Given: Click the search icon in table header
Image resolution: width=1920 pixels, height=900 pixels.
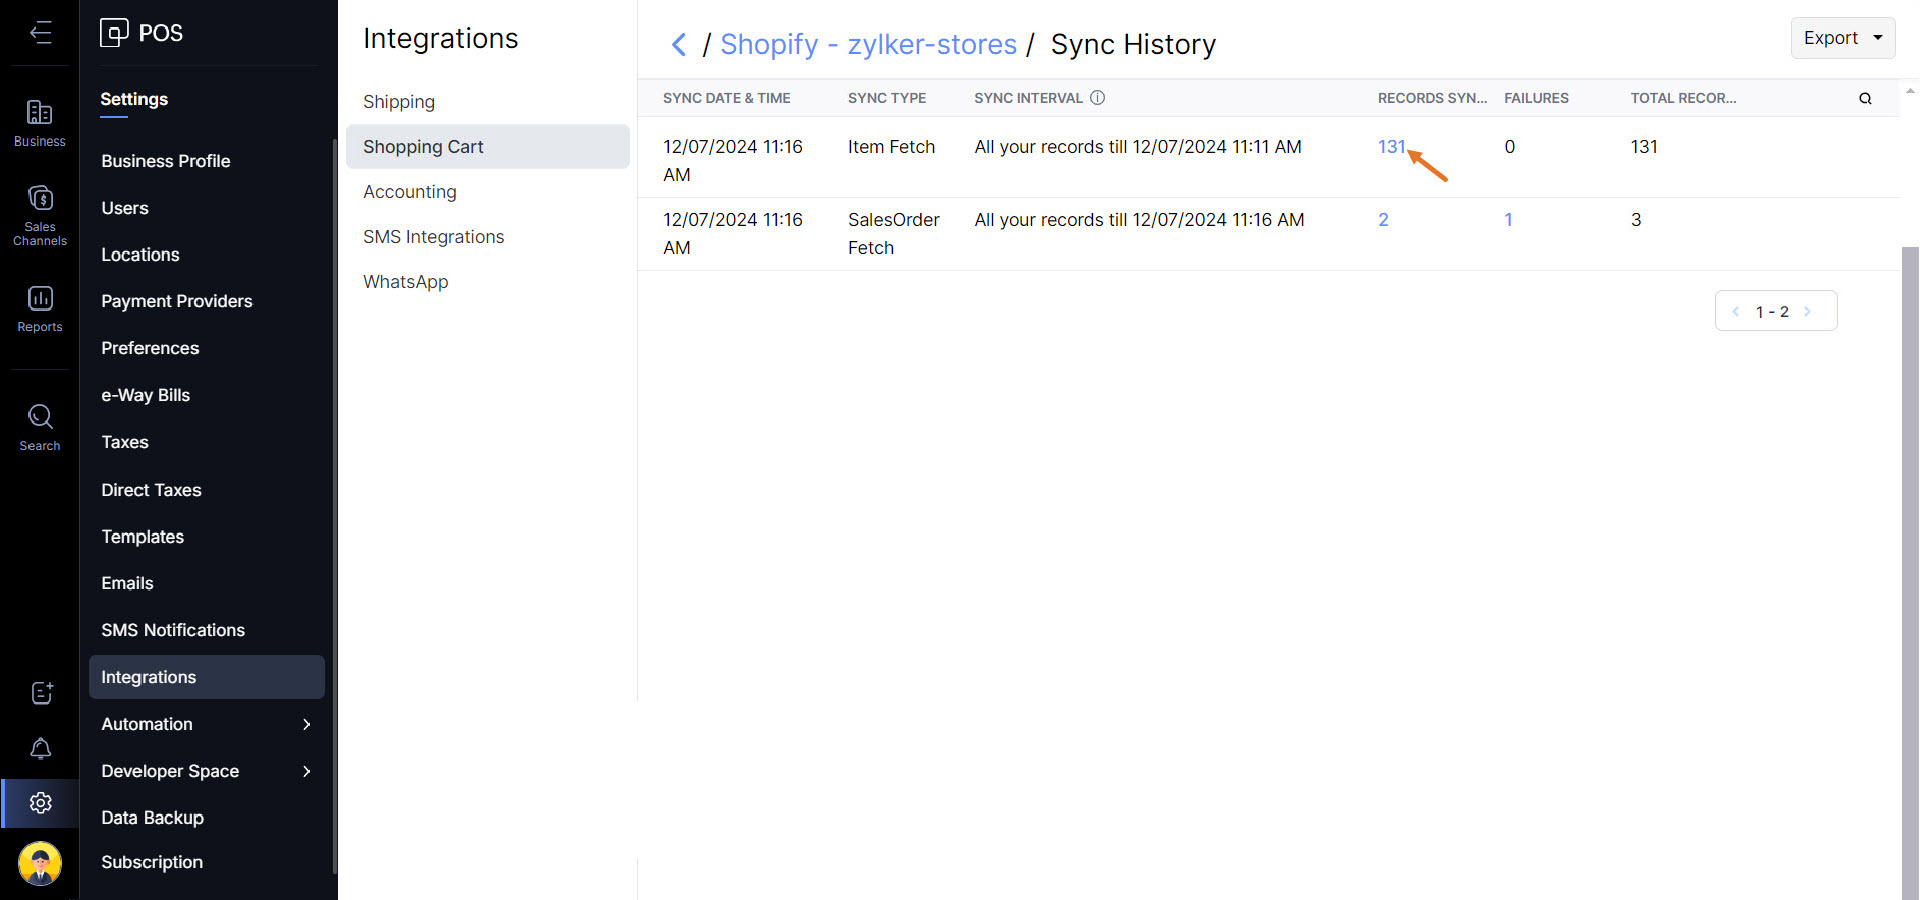Looking at the screenshot, I should click(1865, 98).
